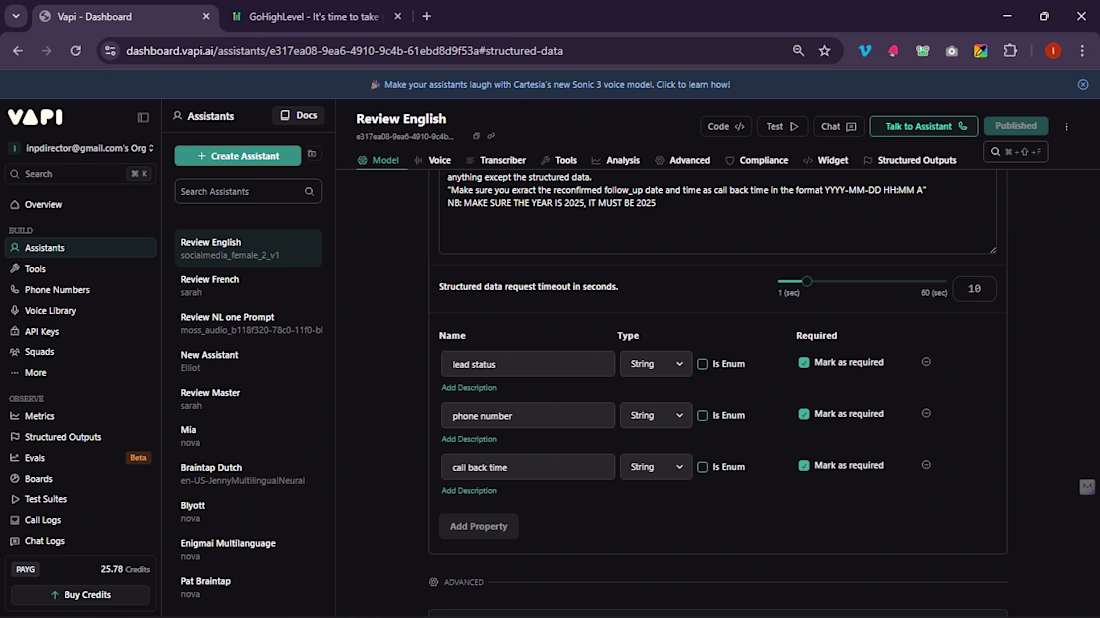Viewport: 1100px width, 618px height.
Task: Click the Published button
Action: [x=1016, y=126]
